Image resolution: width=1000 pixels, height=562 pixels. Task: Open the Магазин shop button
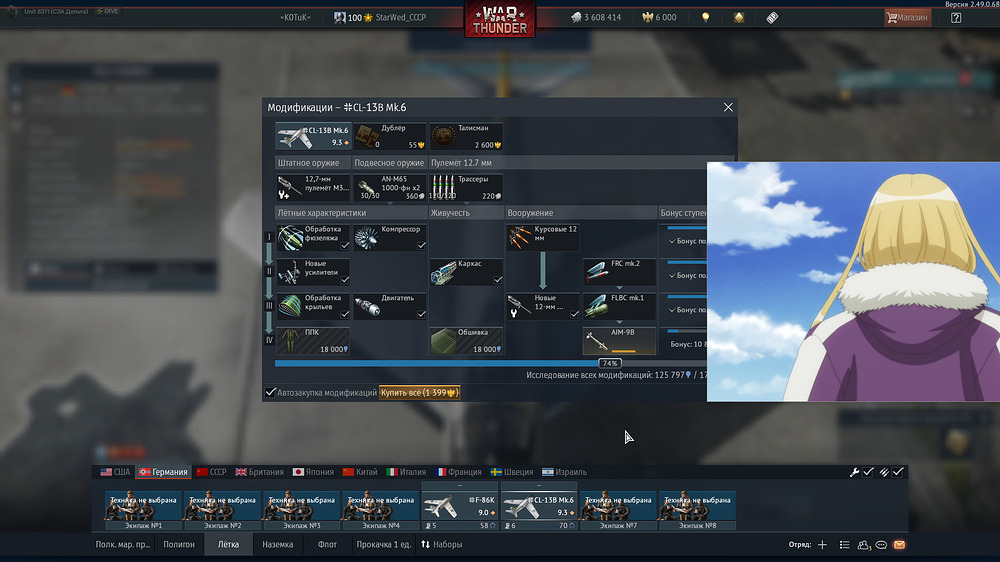[x=906, y=17]
